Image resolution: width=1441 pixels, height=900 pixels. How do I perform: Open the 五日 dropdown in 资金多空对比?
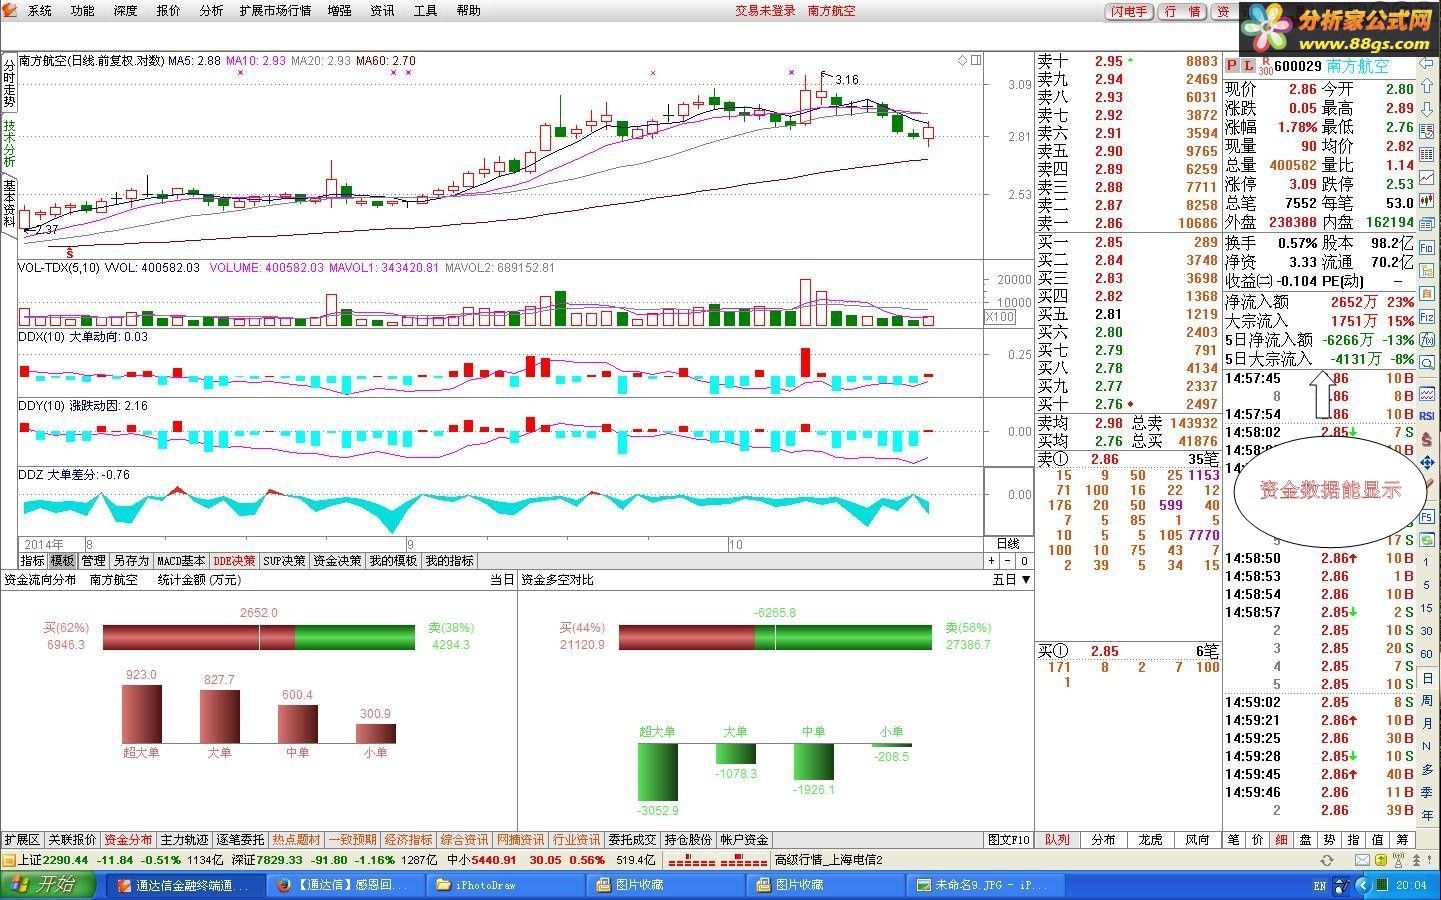pos(1012,580)
